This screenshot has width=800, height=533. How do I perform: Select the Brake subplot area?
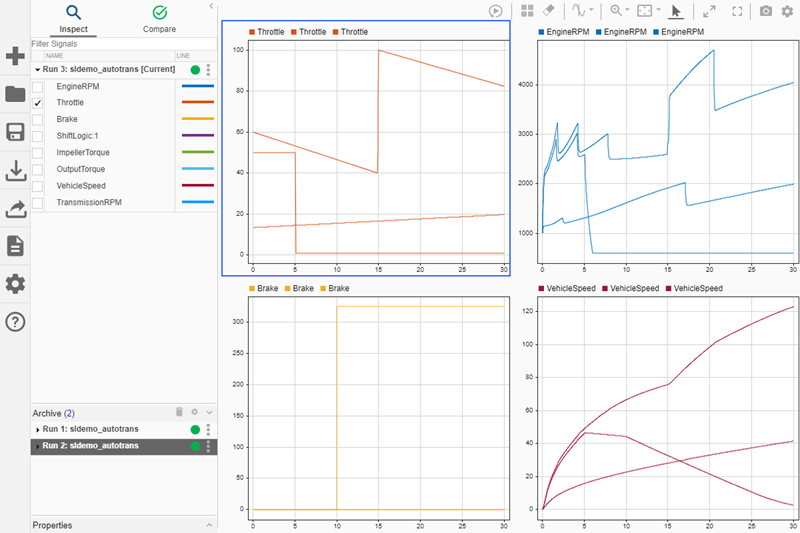click(379, 408)
